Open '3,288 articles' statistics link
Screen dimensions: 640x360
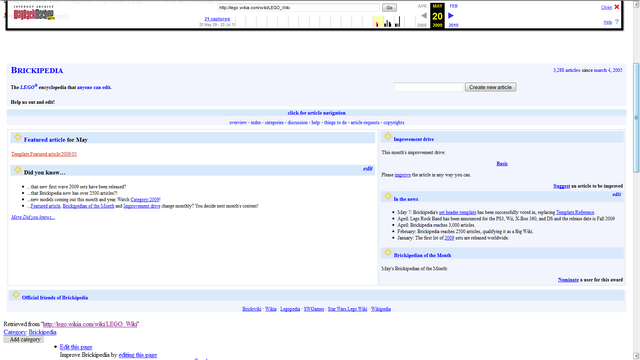pos(567,70)
